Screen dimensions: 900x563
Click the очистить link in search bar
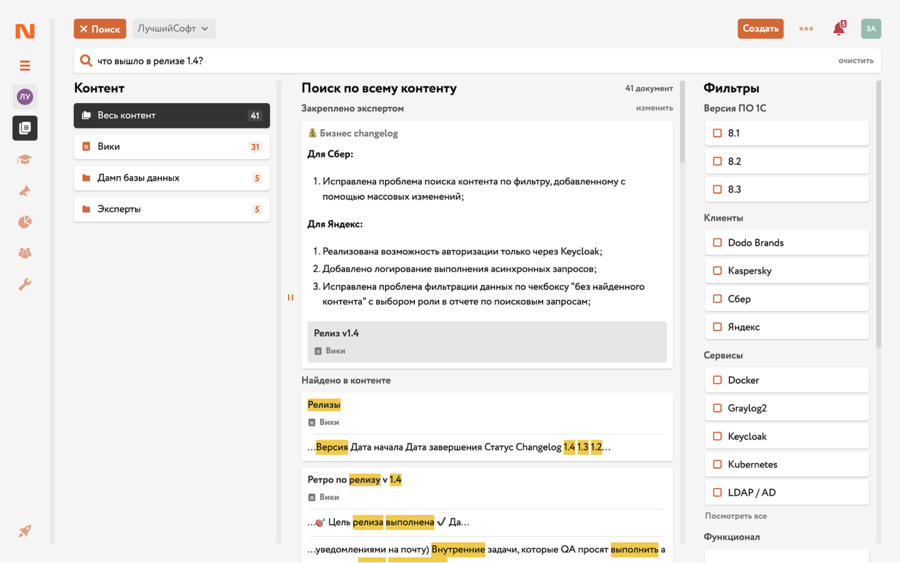(855, 61)
